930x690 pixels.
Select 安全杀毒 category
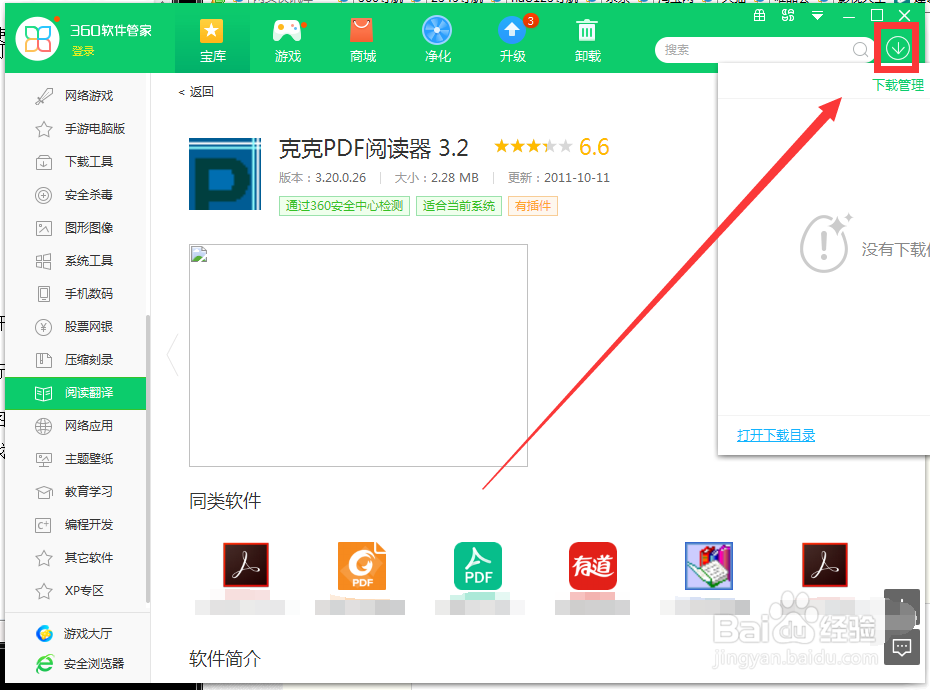[x=75, y=195]
